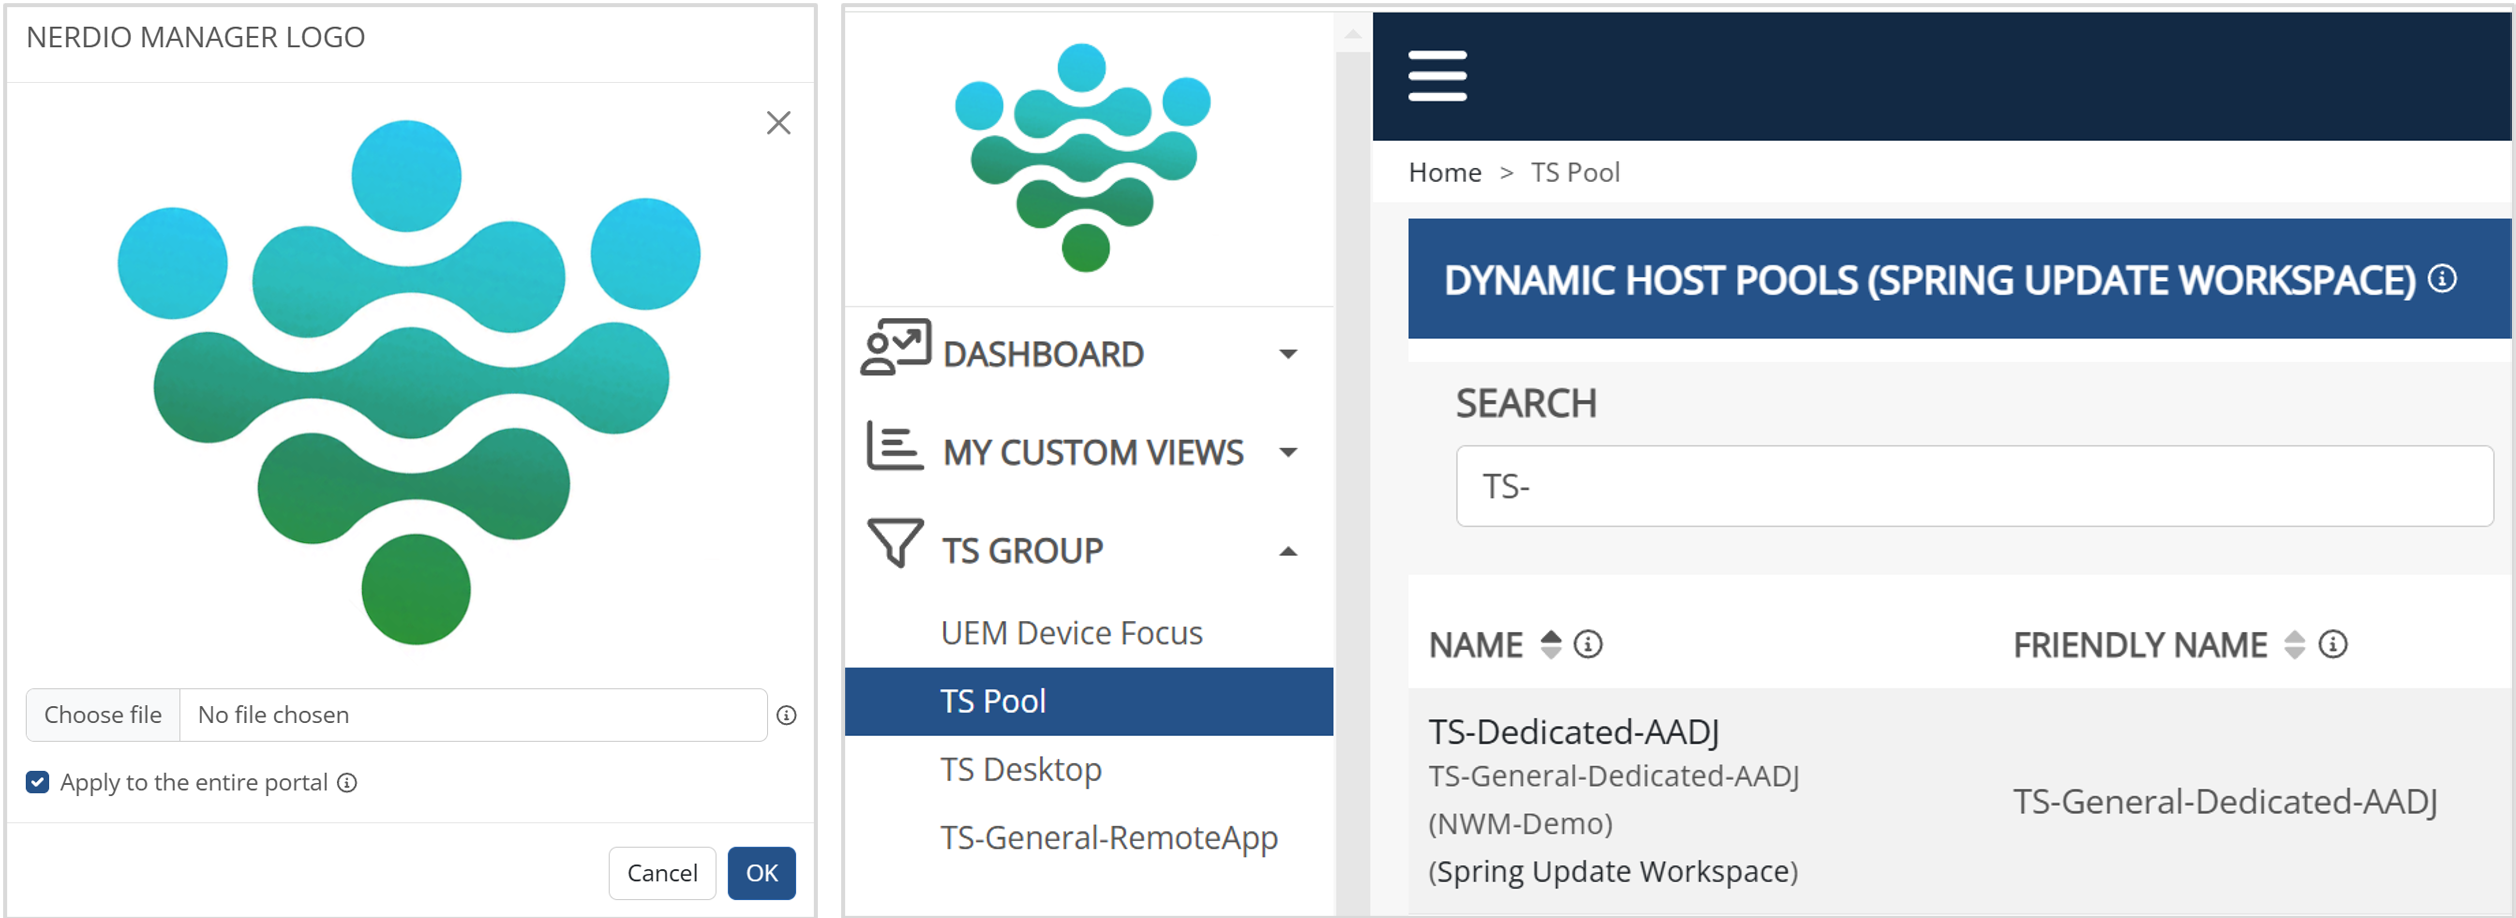Sort table by FRIENDLY NAME column arrows

coord(2294,645)
